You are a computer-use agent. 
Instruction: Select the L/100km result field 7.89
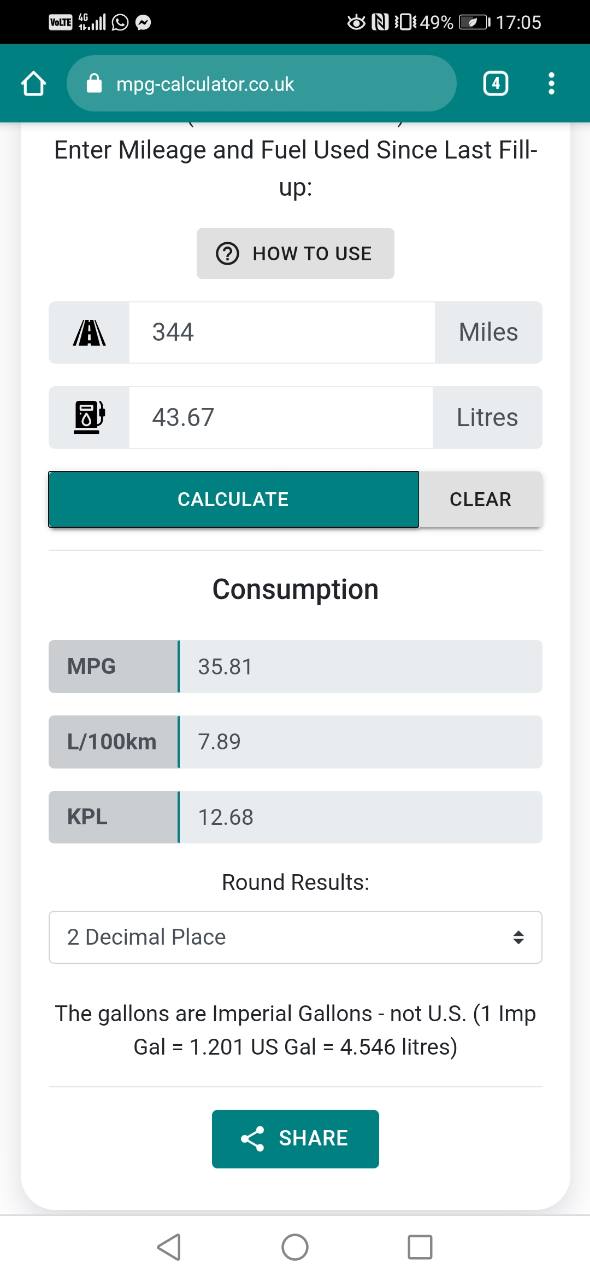[x=360, y=741]
